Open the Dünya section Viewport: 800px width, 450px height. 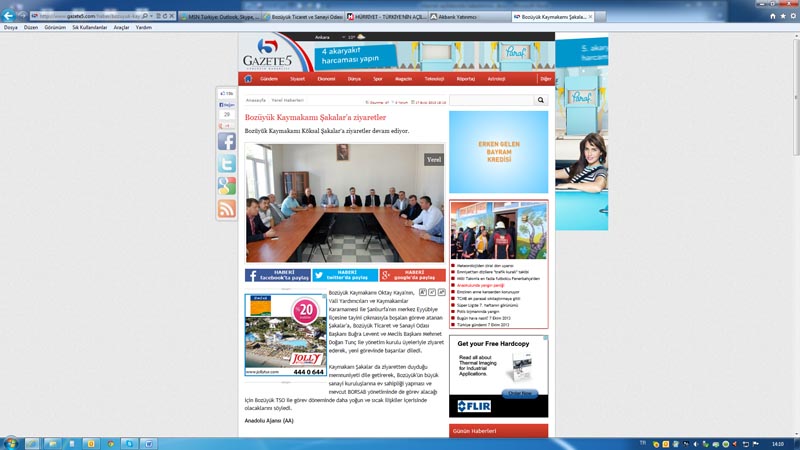coord(354,79)
